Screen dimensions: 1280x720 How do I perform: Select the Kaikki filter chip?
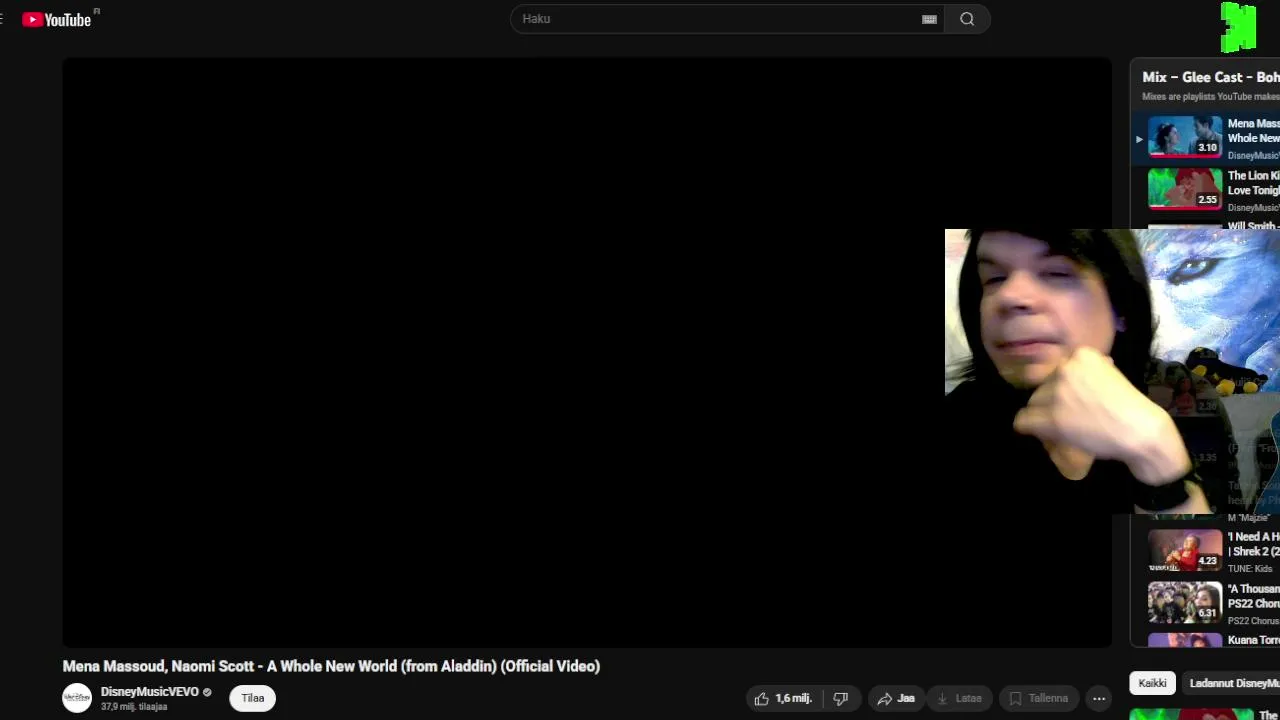pos(1152,683)
